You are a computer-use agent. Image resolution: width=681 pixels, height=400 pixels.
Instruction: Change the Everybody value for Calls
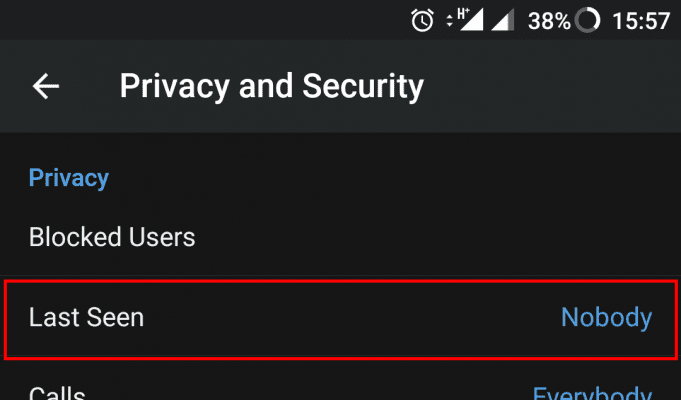592,392
